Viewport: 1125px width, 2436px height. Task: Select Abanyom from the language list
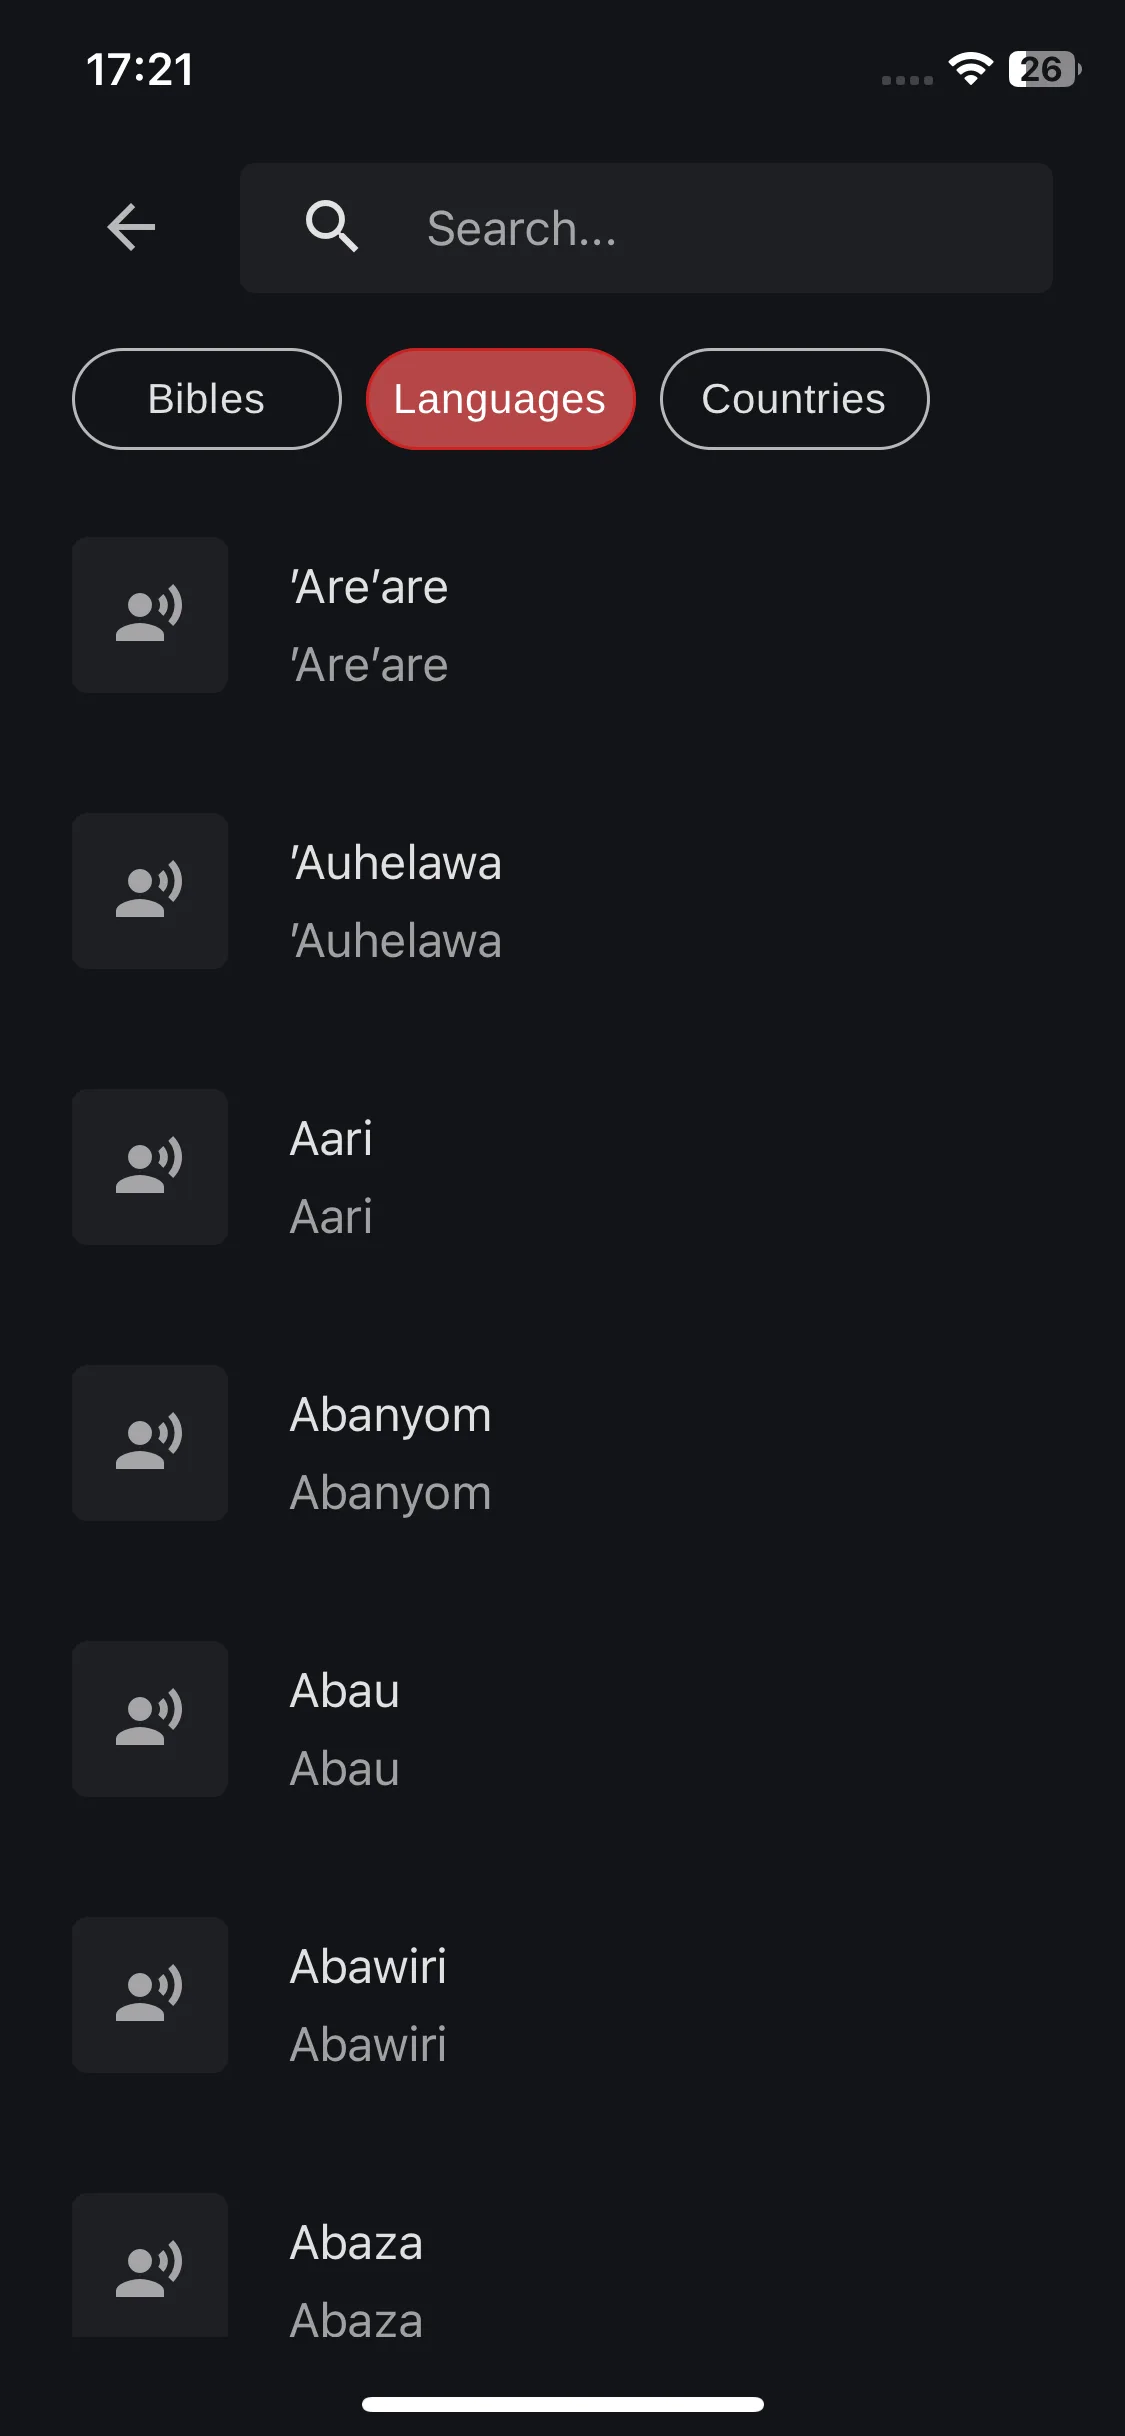(x=562, y=1453)
